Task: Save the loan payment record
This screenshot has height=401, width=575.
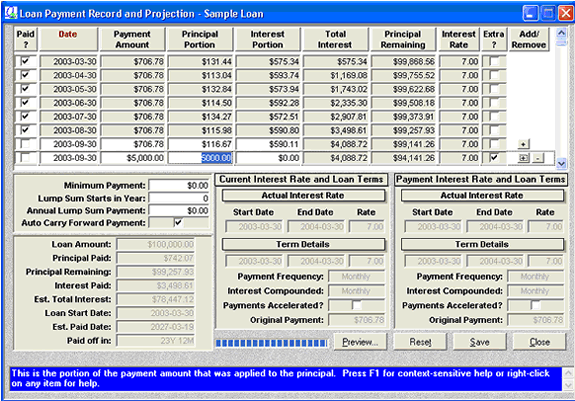Action: [480, 342]
